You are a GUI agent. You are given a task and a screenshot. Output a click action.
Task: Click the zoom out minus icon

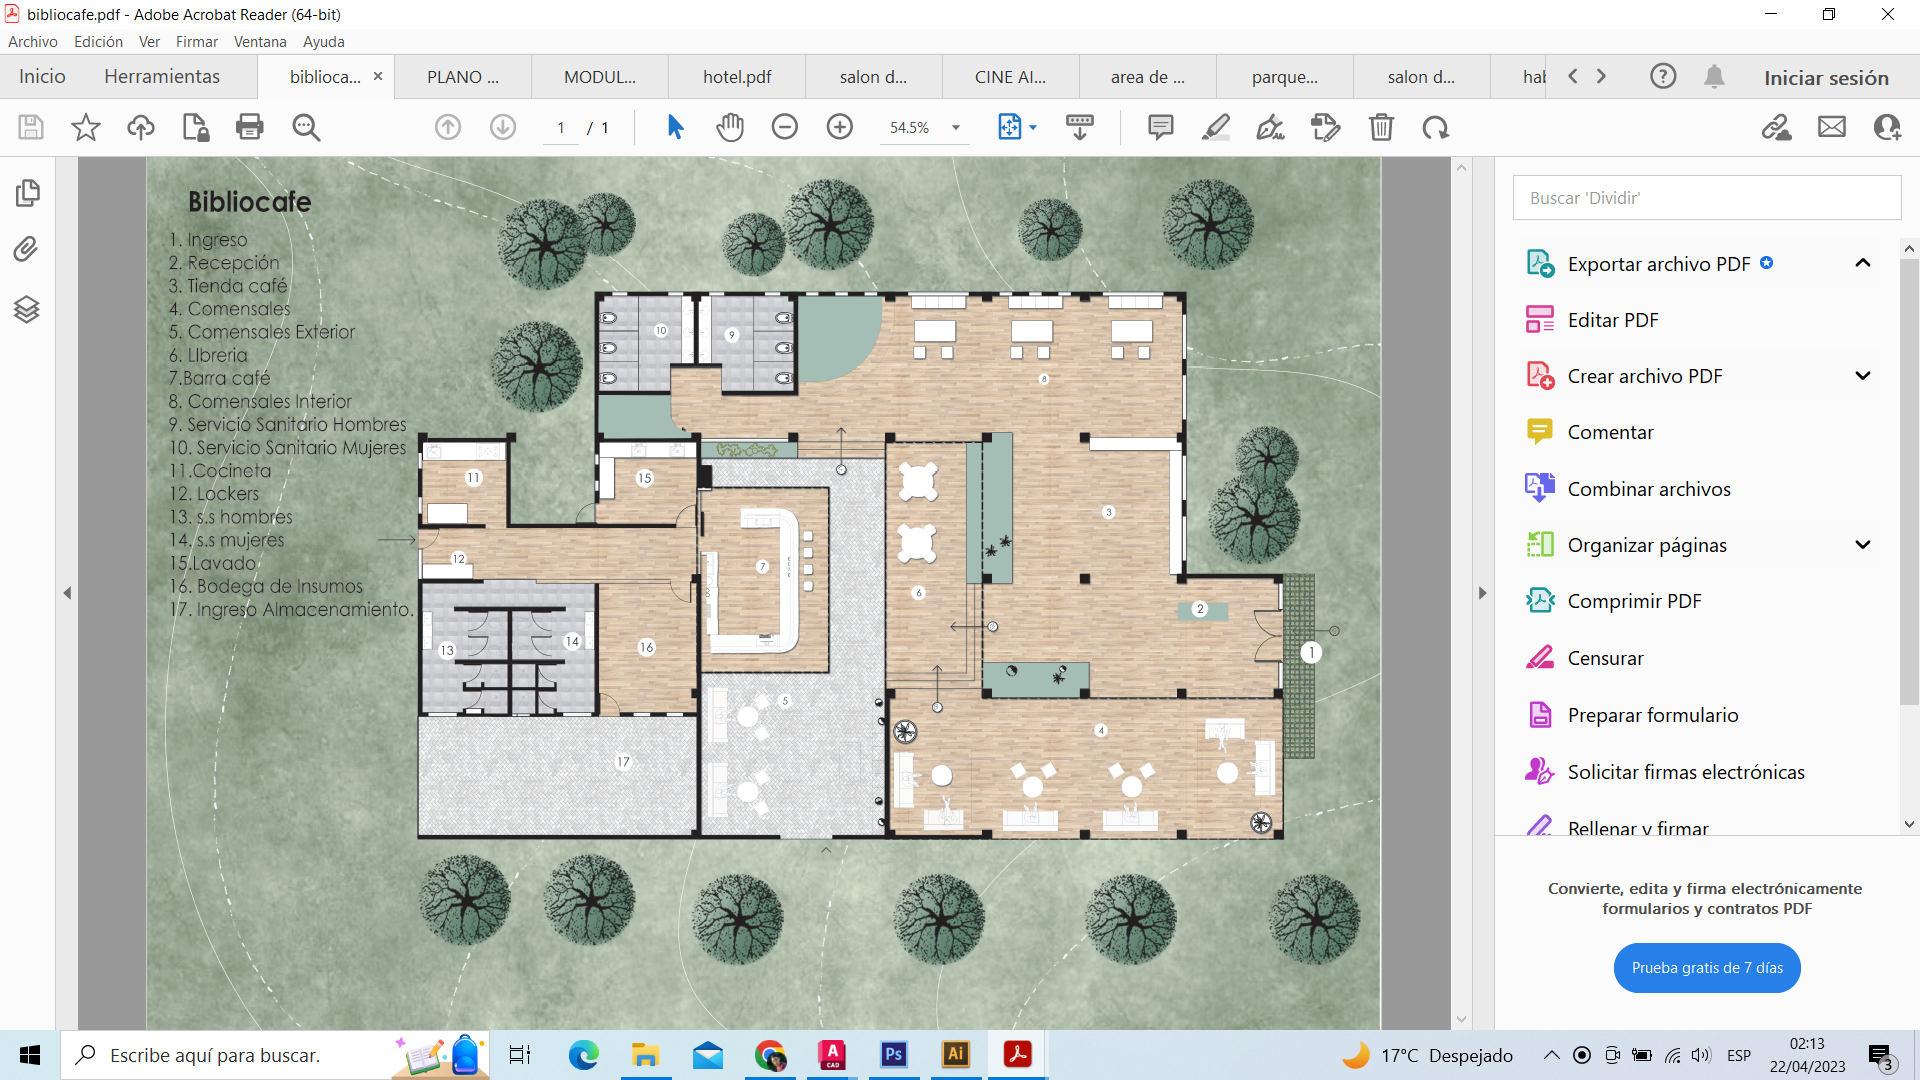pos(785,127)
